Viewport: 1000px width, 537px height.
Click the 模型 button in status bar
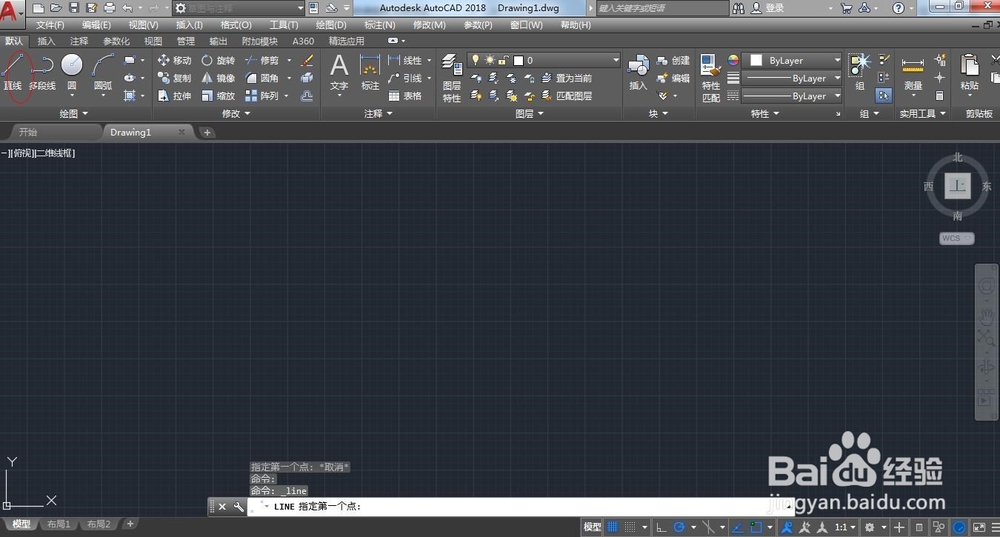click(592, 527)
